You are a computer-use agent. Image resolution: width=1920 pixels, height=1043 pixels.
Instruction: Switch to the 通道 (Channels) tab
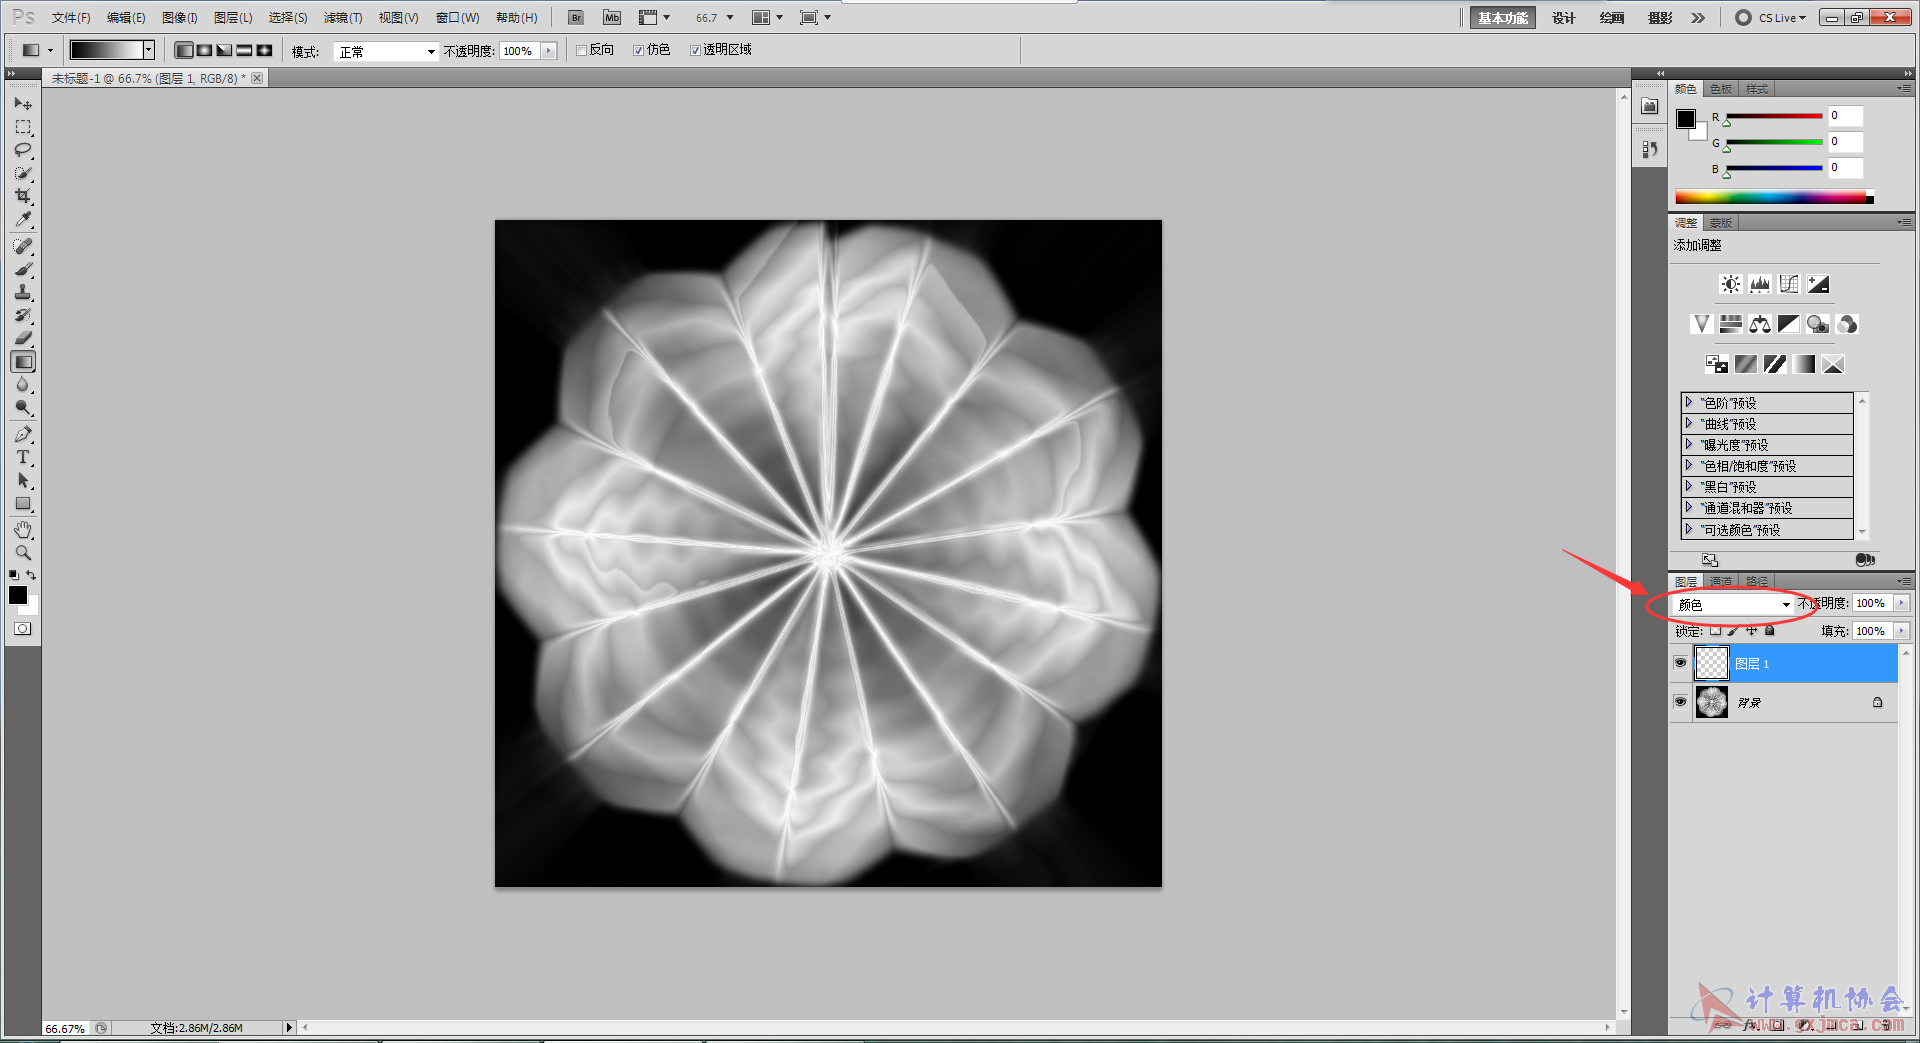(1720, 581)
